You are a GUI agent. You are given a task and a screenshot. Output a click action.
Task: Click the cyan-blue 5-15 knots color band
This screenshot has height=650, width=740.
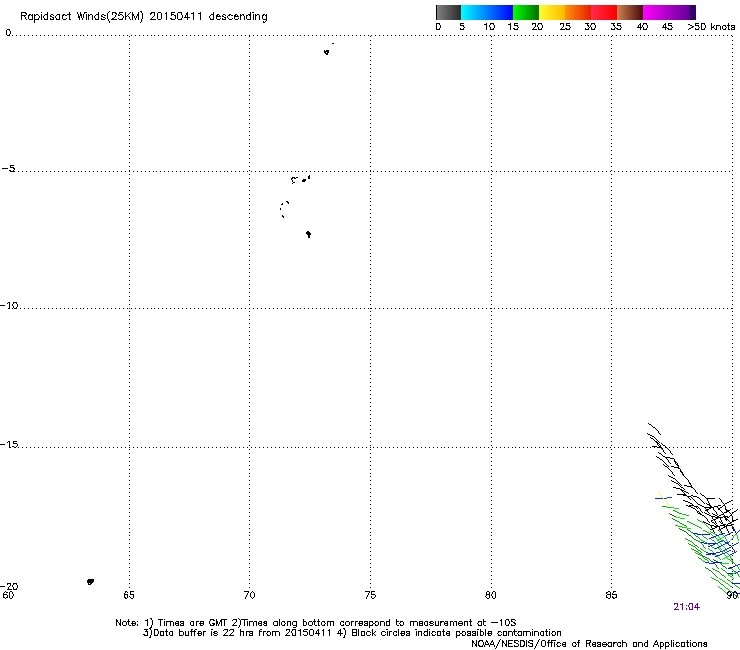coord(487,12)
